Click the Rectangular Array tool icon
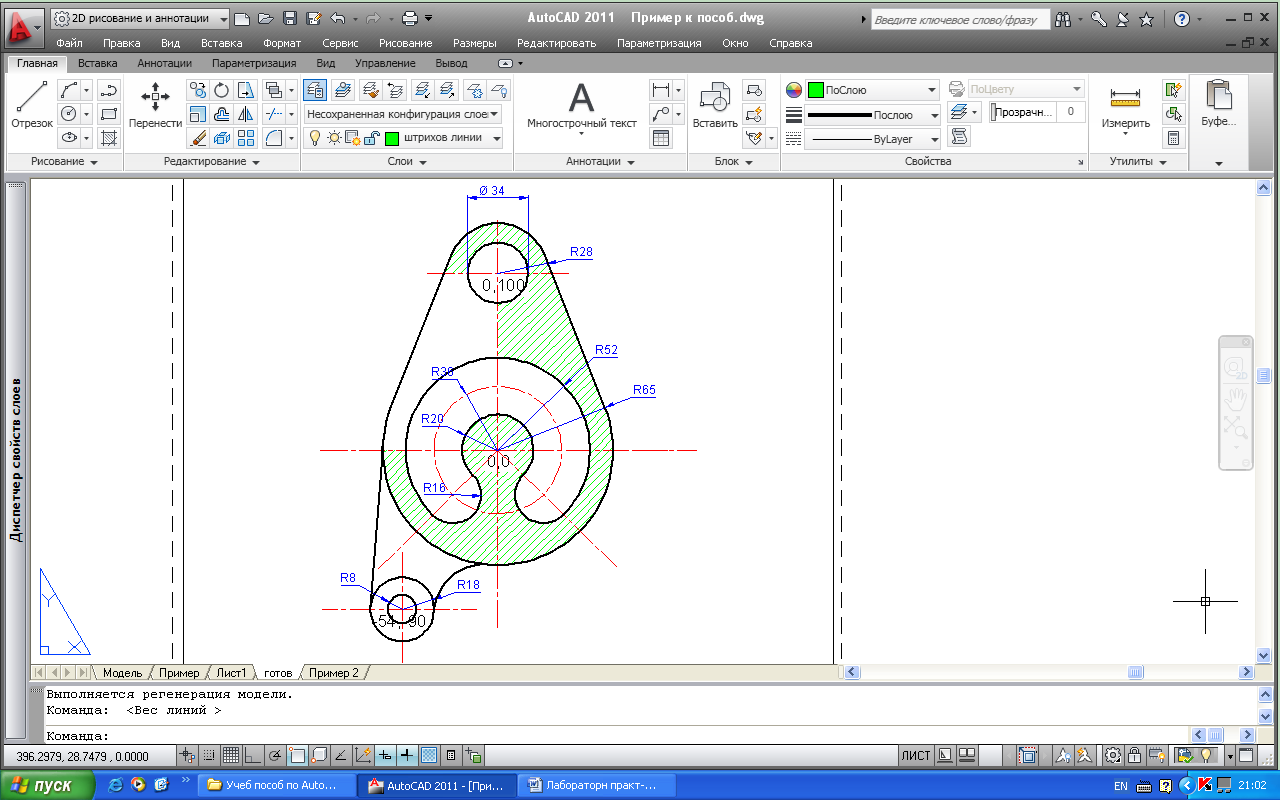Screen dimensions: 1280x800 pos(246,138)
